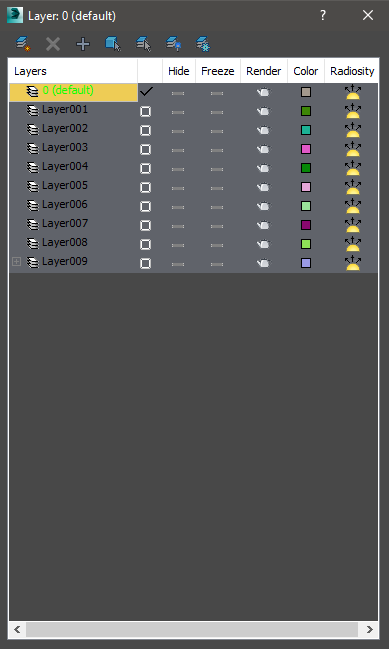Click the Color column header
The width and height of the screenshot is (389, 649).
tap(306, 71)
